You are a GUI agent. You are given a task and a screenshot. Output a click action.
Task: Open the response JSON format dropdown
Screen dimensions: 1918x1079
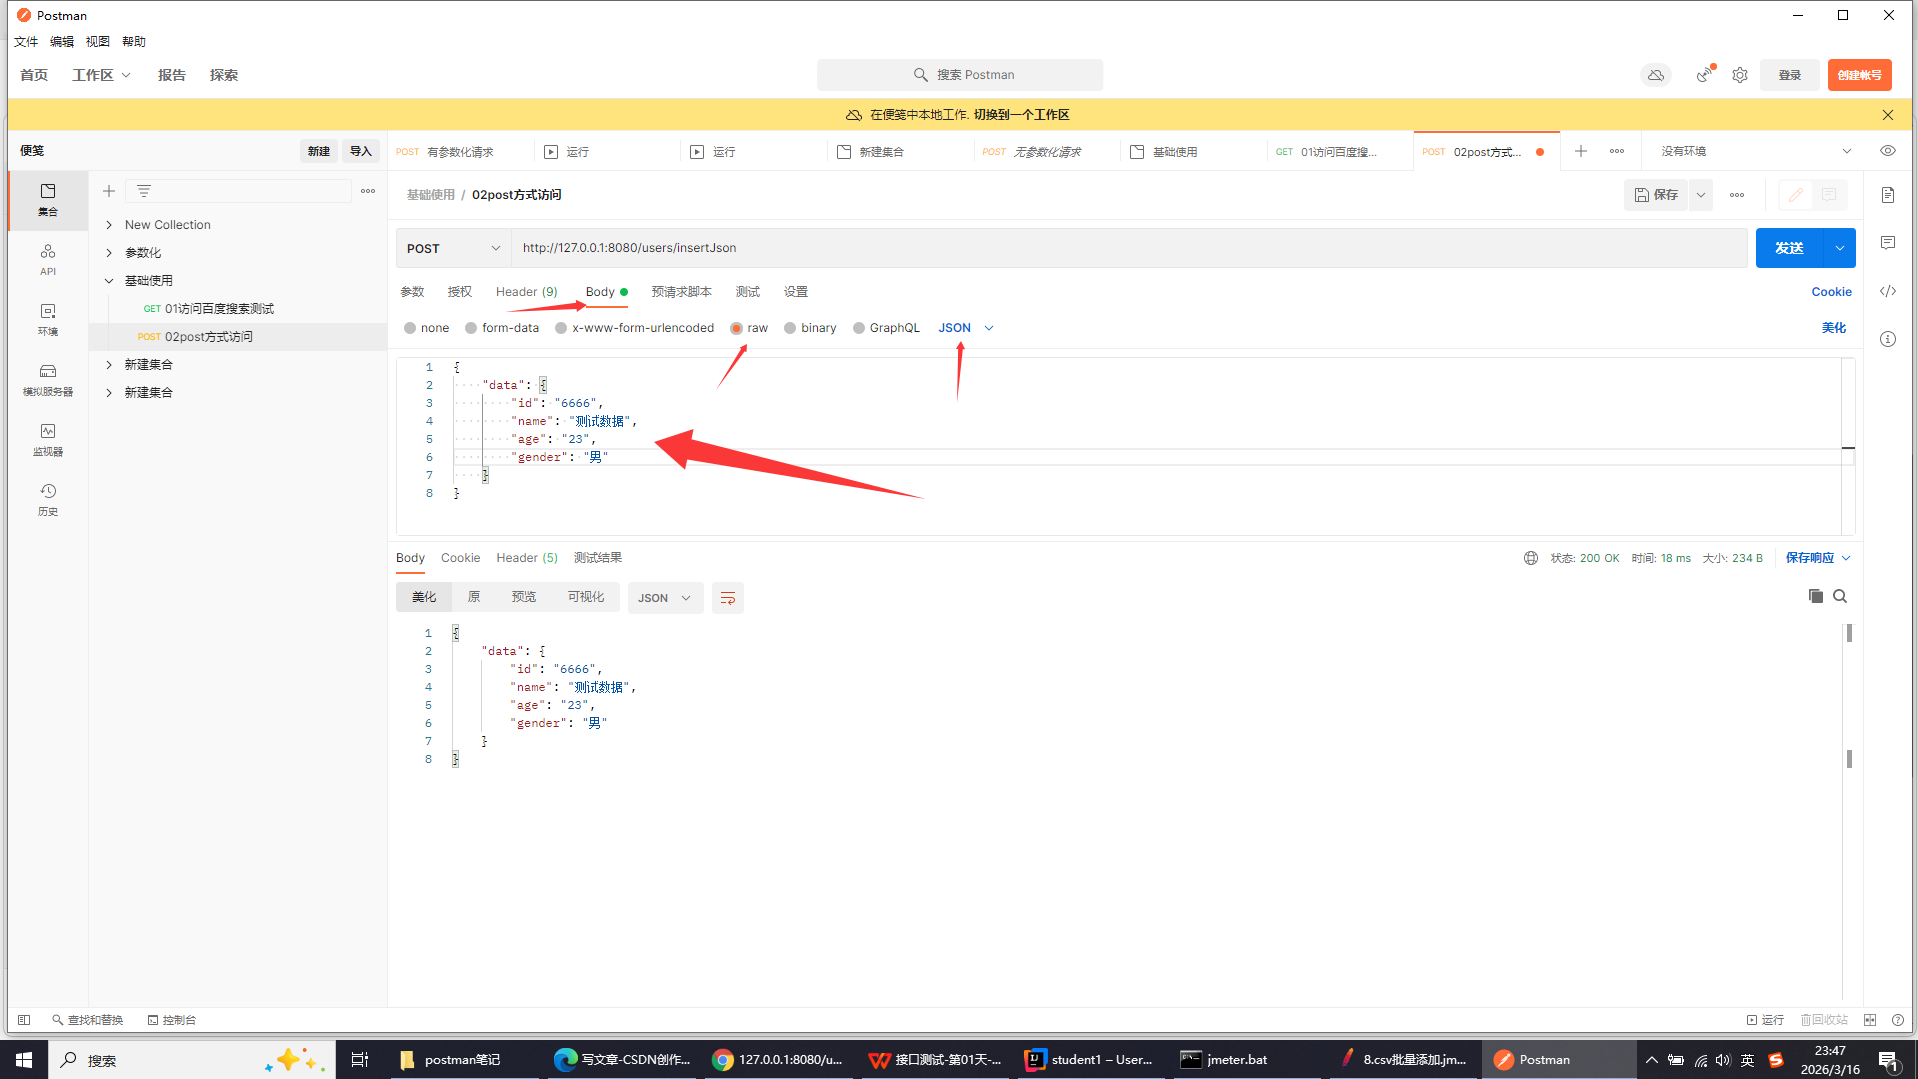pyautogui.click(x=665, y=598)
